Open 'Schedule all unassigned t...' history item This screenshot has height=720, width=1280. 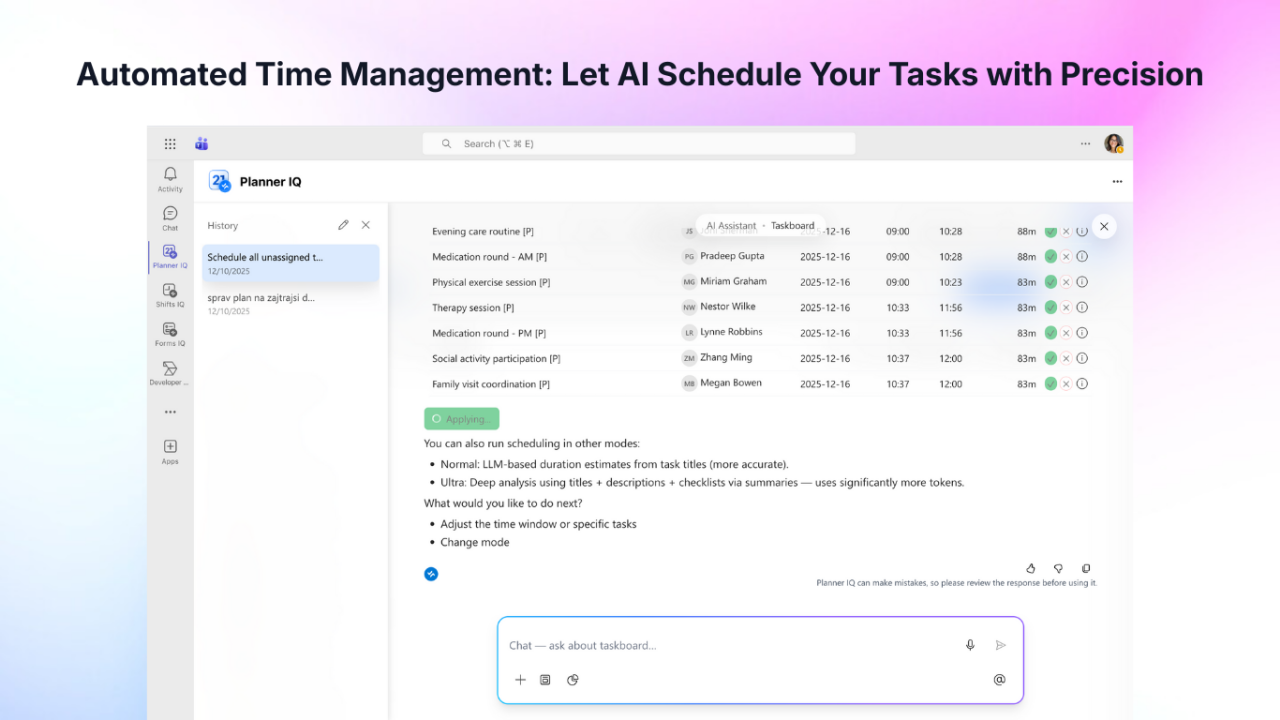291,264
